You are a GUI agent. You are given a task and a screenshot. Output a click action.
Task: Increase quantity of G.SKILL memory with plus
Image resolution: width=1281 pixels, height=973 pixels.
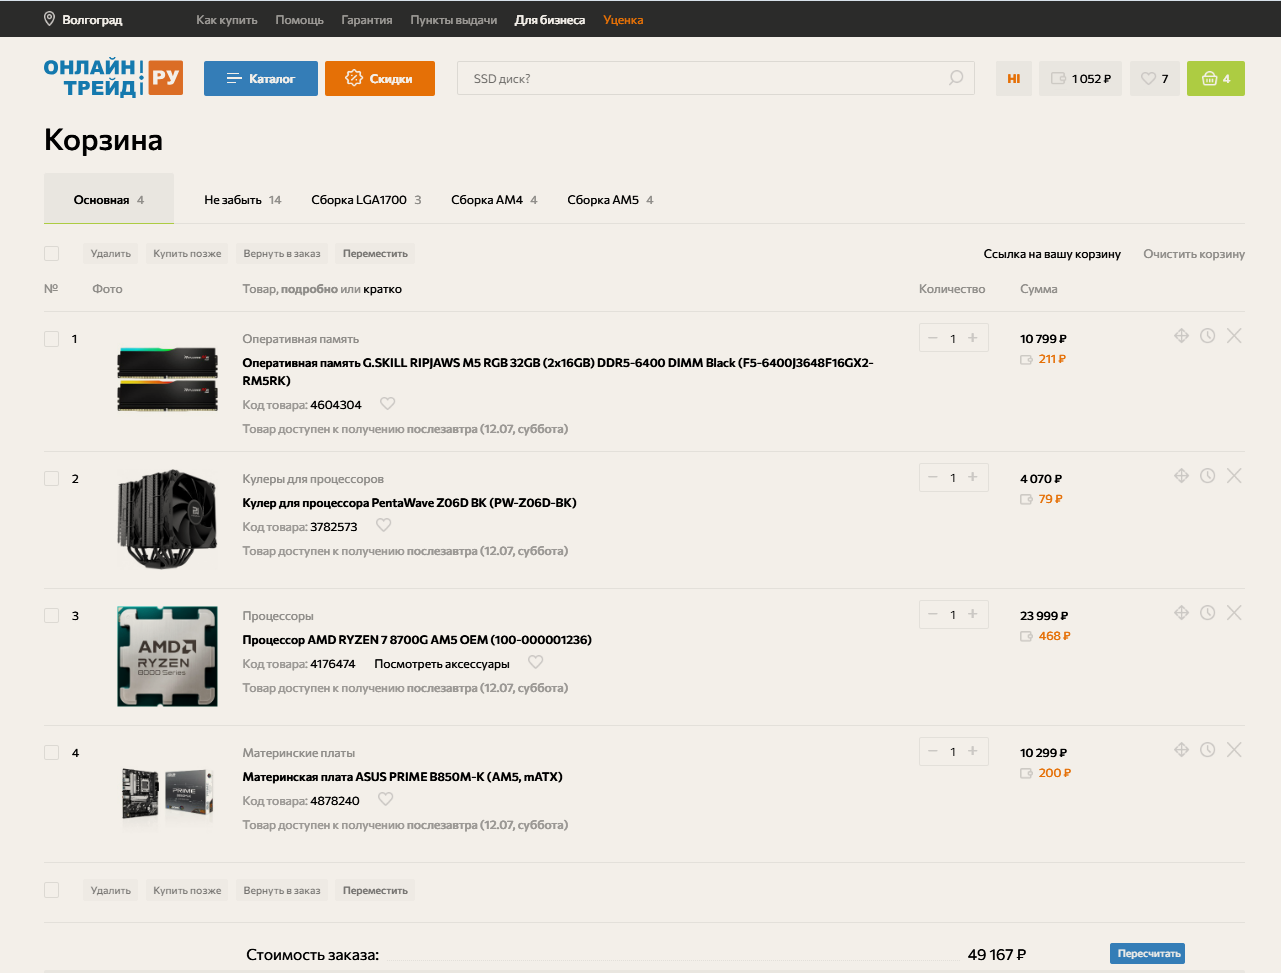(x=973, y=338)
